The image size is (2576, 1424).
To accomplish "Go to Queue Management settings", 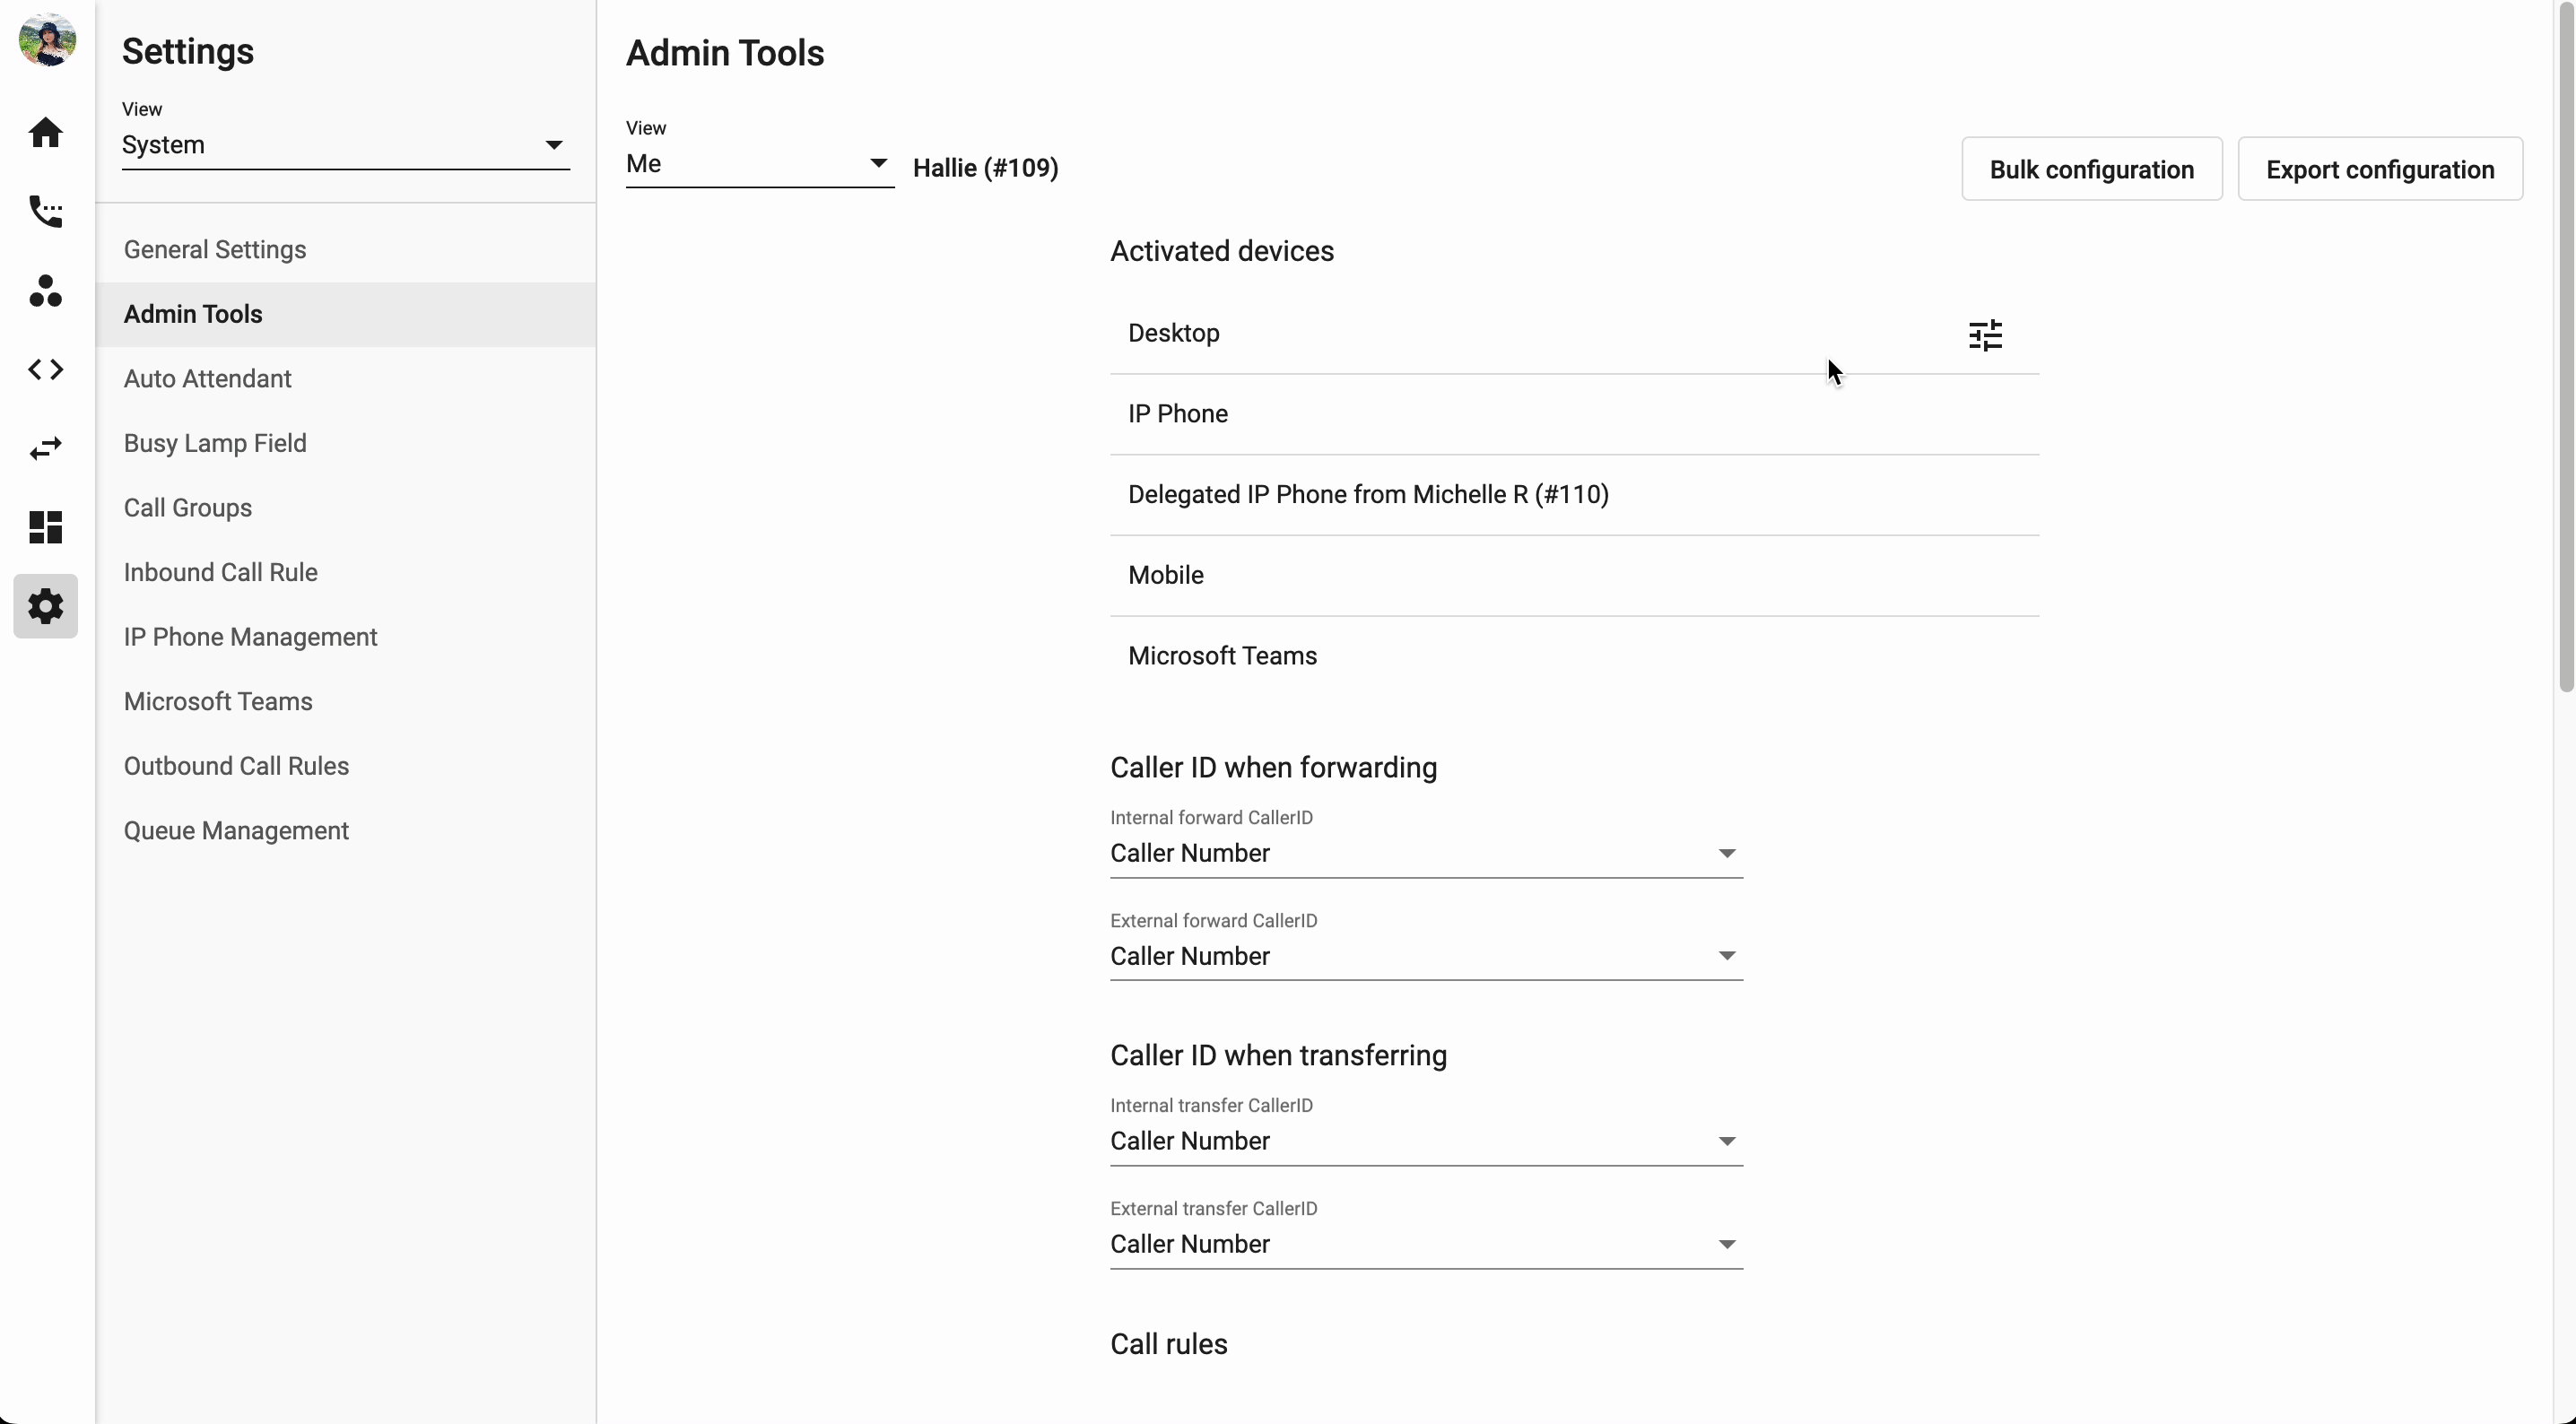I will pos(236,831).
